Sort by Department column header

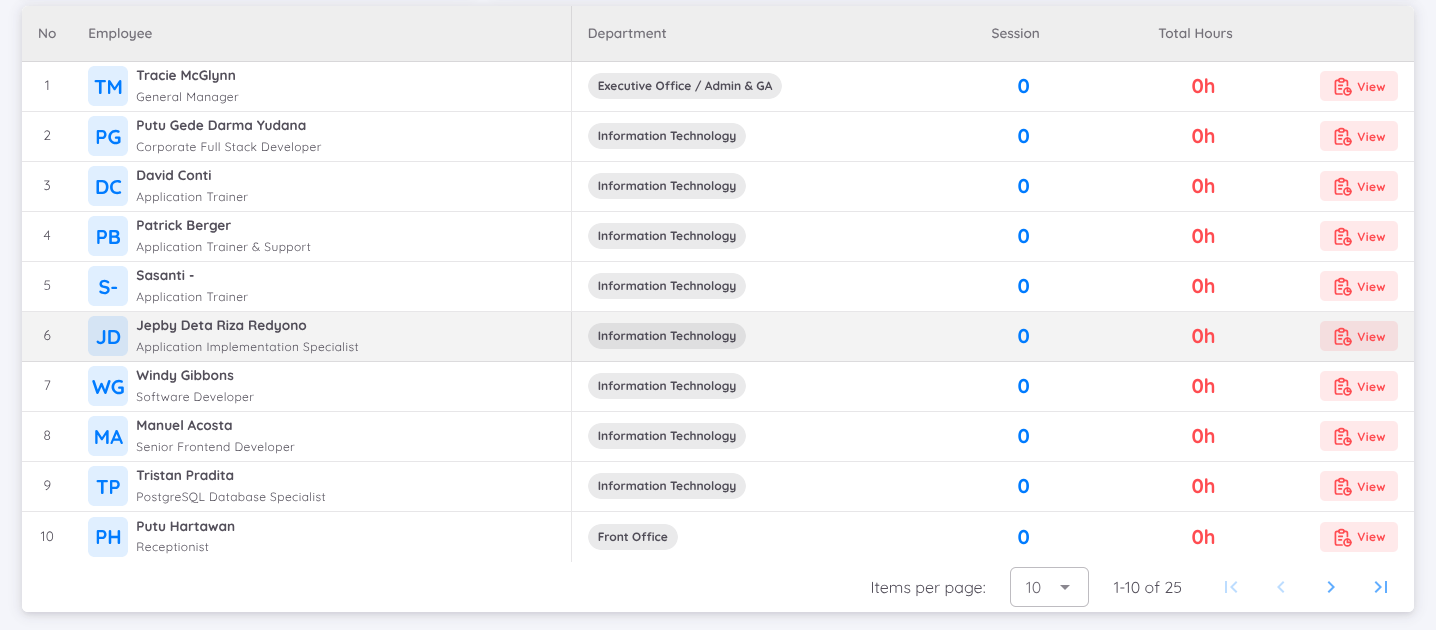coord(627,34)
